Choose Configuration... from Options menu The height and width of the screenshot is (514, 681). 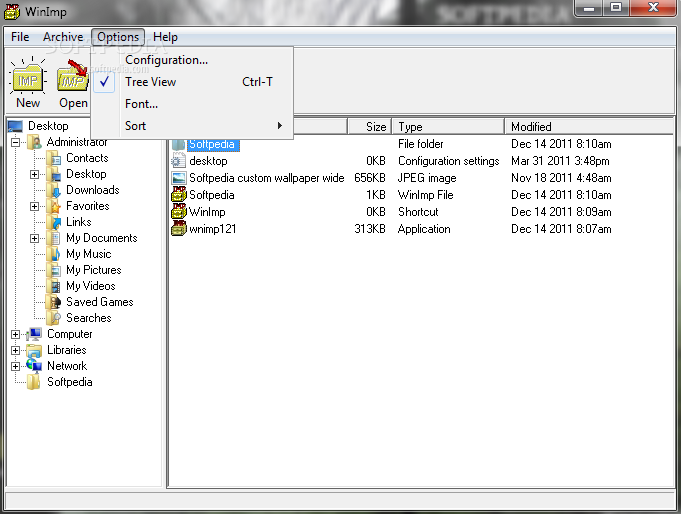click(x=192, y=60)
